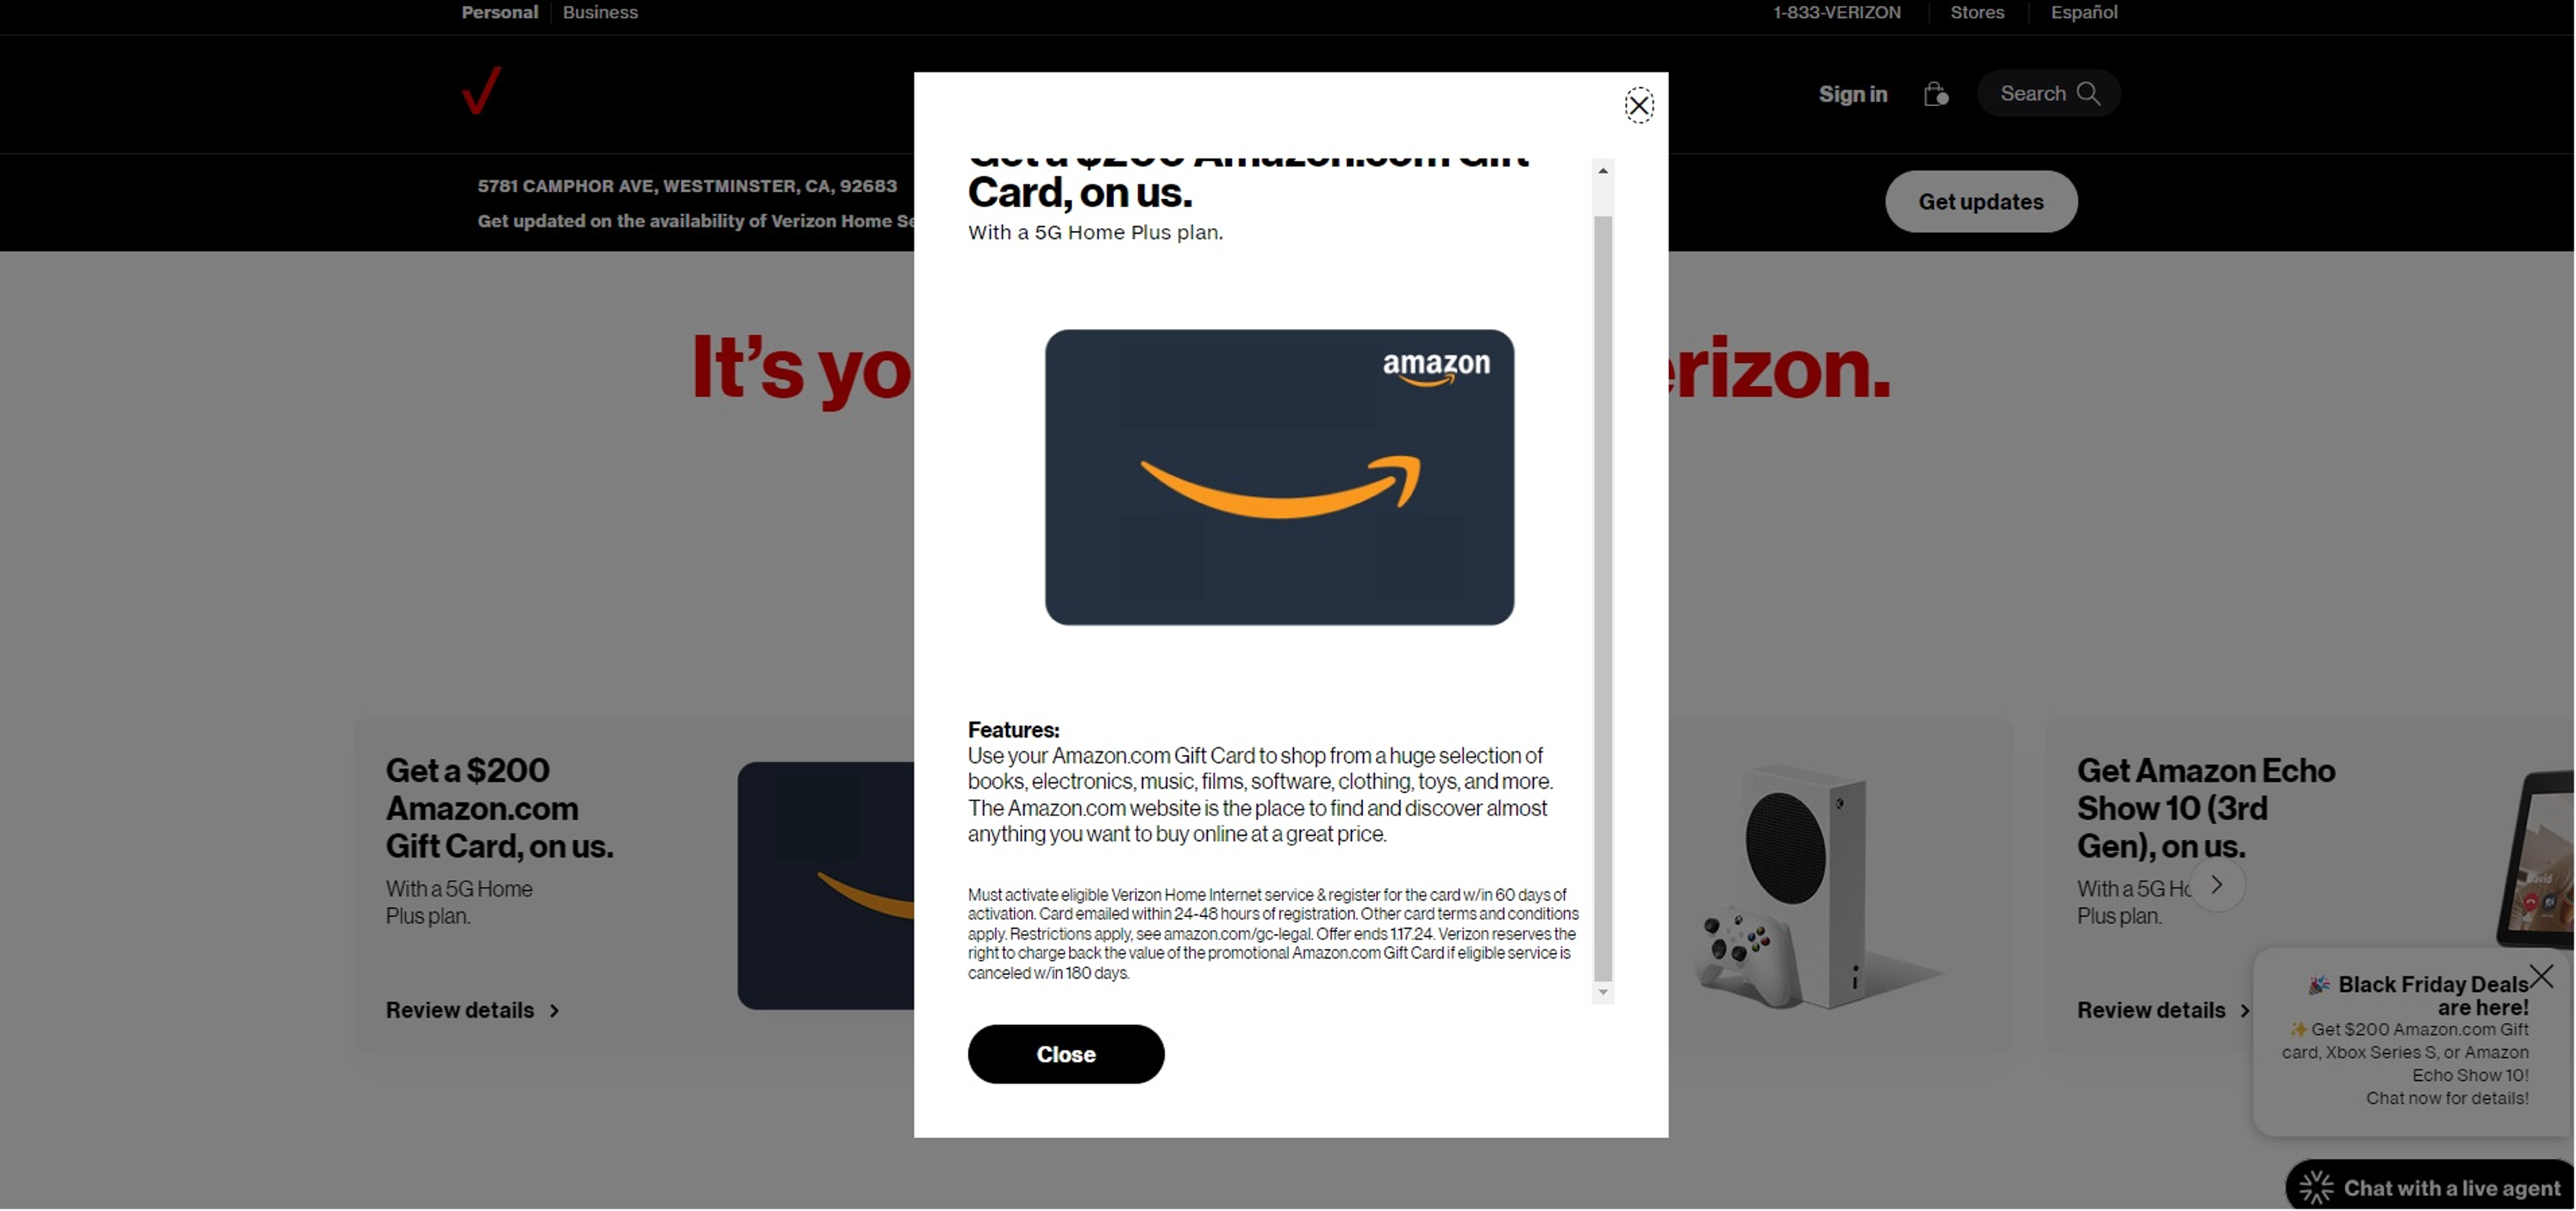Image resolution: width=2576 pixels, height=1211 pixels.
Task: Click the Sign in button
Action: 1854,94
